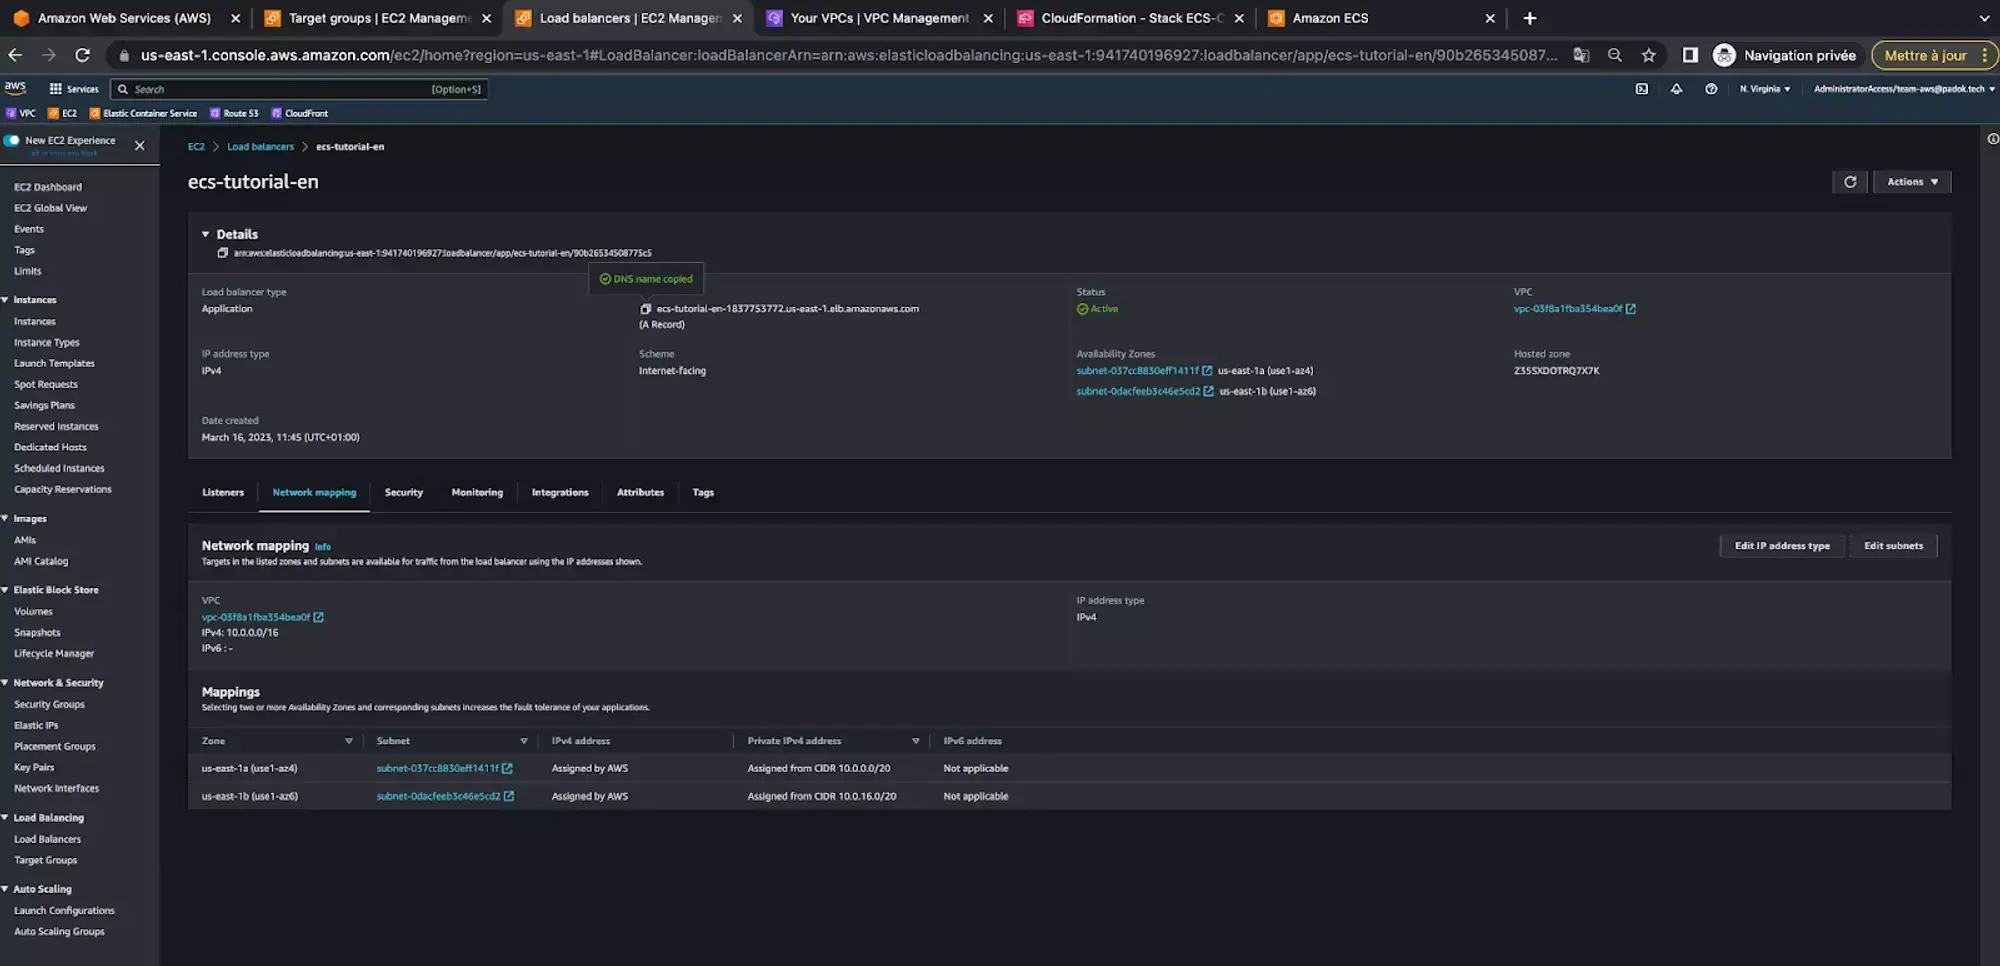This screenshot has height=966, width=2000.
Task: Open Target Groups in sidebar
Action: point(46,861)
